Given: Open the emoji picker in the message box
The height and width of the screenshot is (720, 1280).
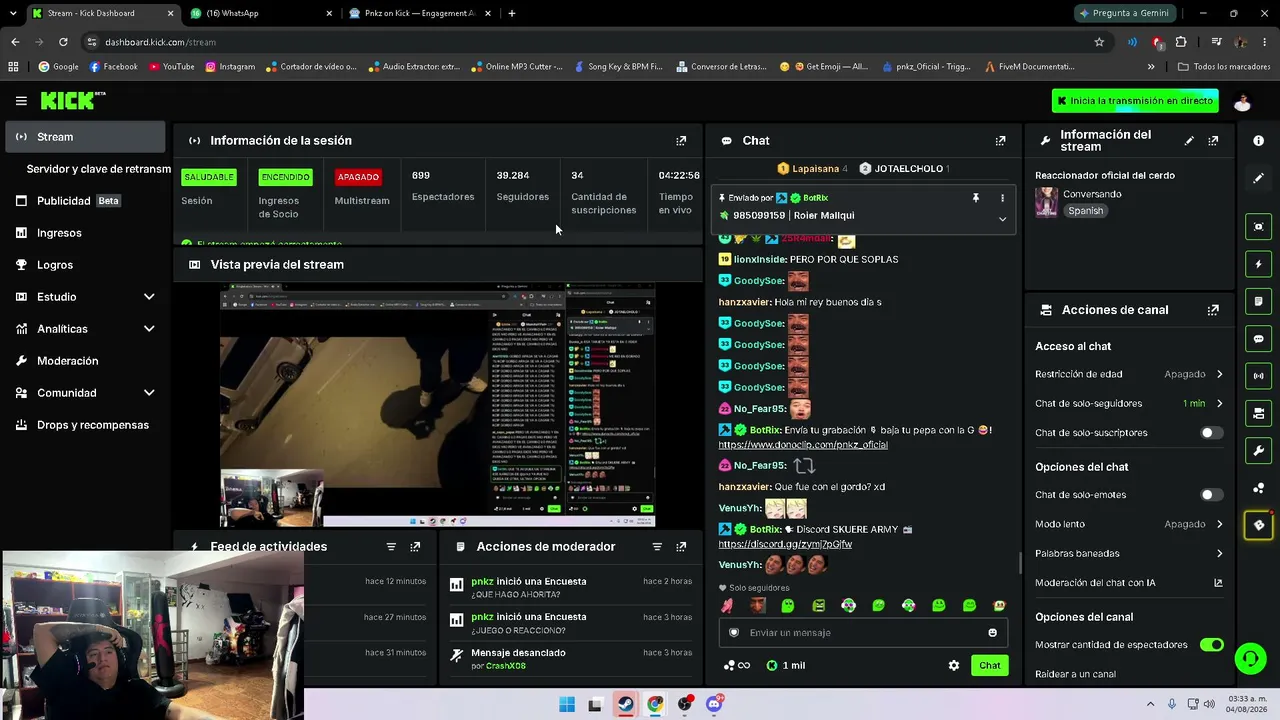Looking at the screenshot, I should click(x=992, y=632).
